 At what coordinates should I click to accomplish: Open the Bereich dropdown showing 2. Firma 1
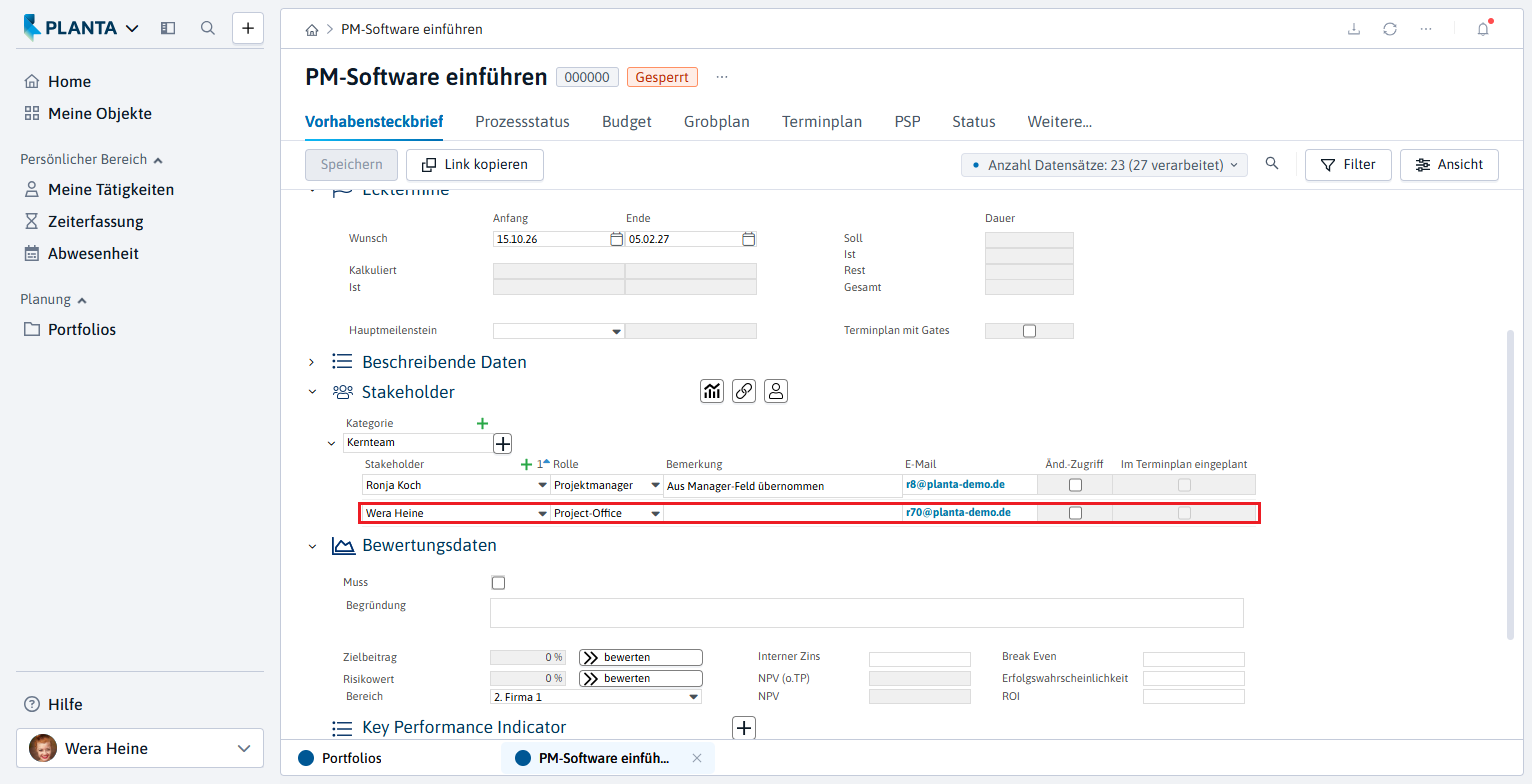(x=694, y=698)
